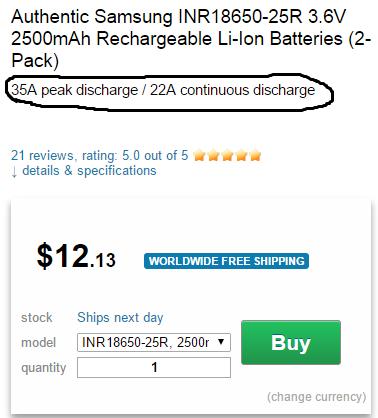Click the fifth rating star

[255, 155]
